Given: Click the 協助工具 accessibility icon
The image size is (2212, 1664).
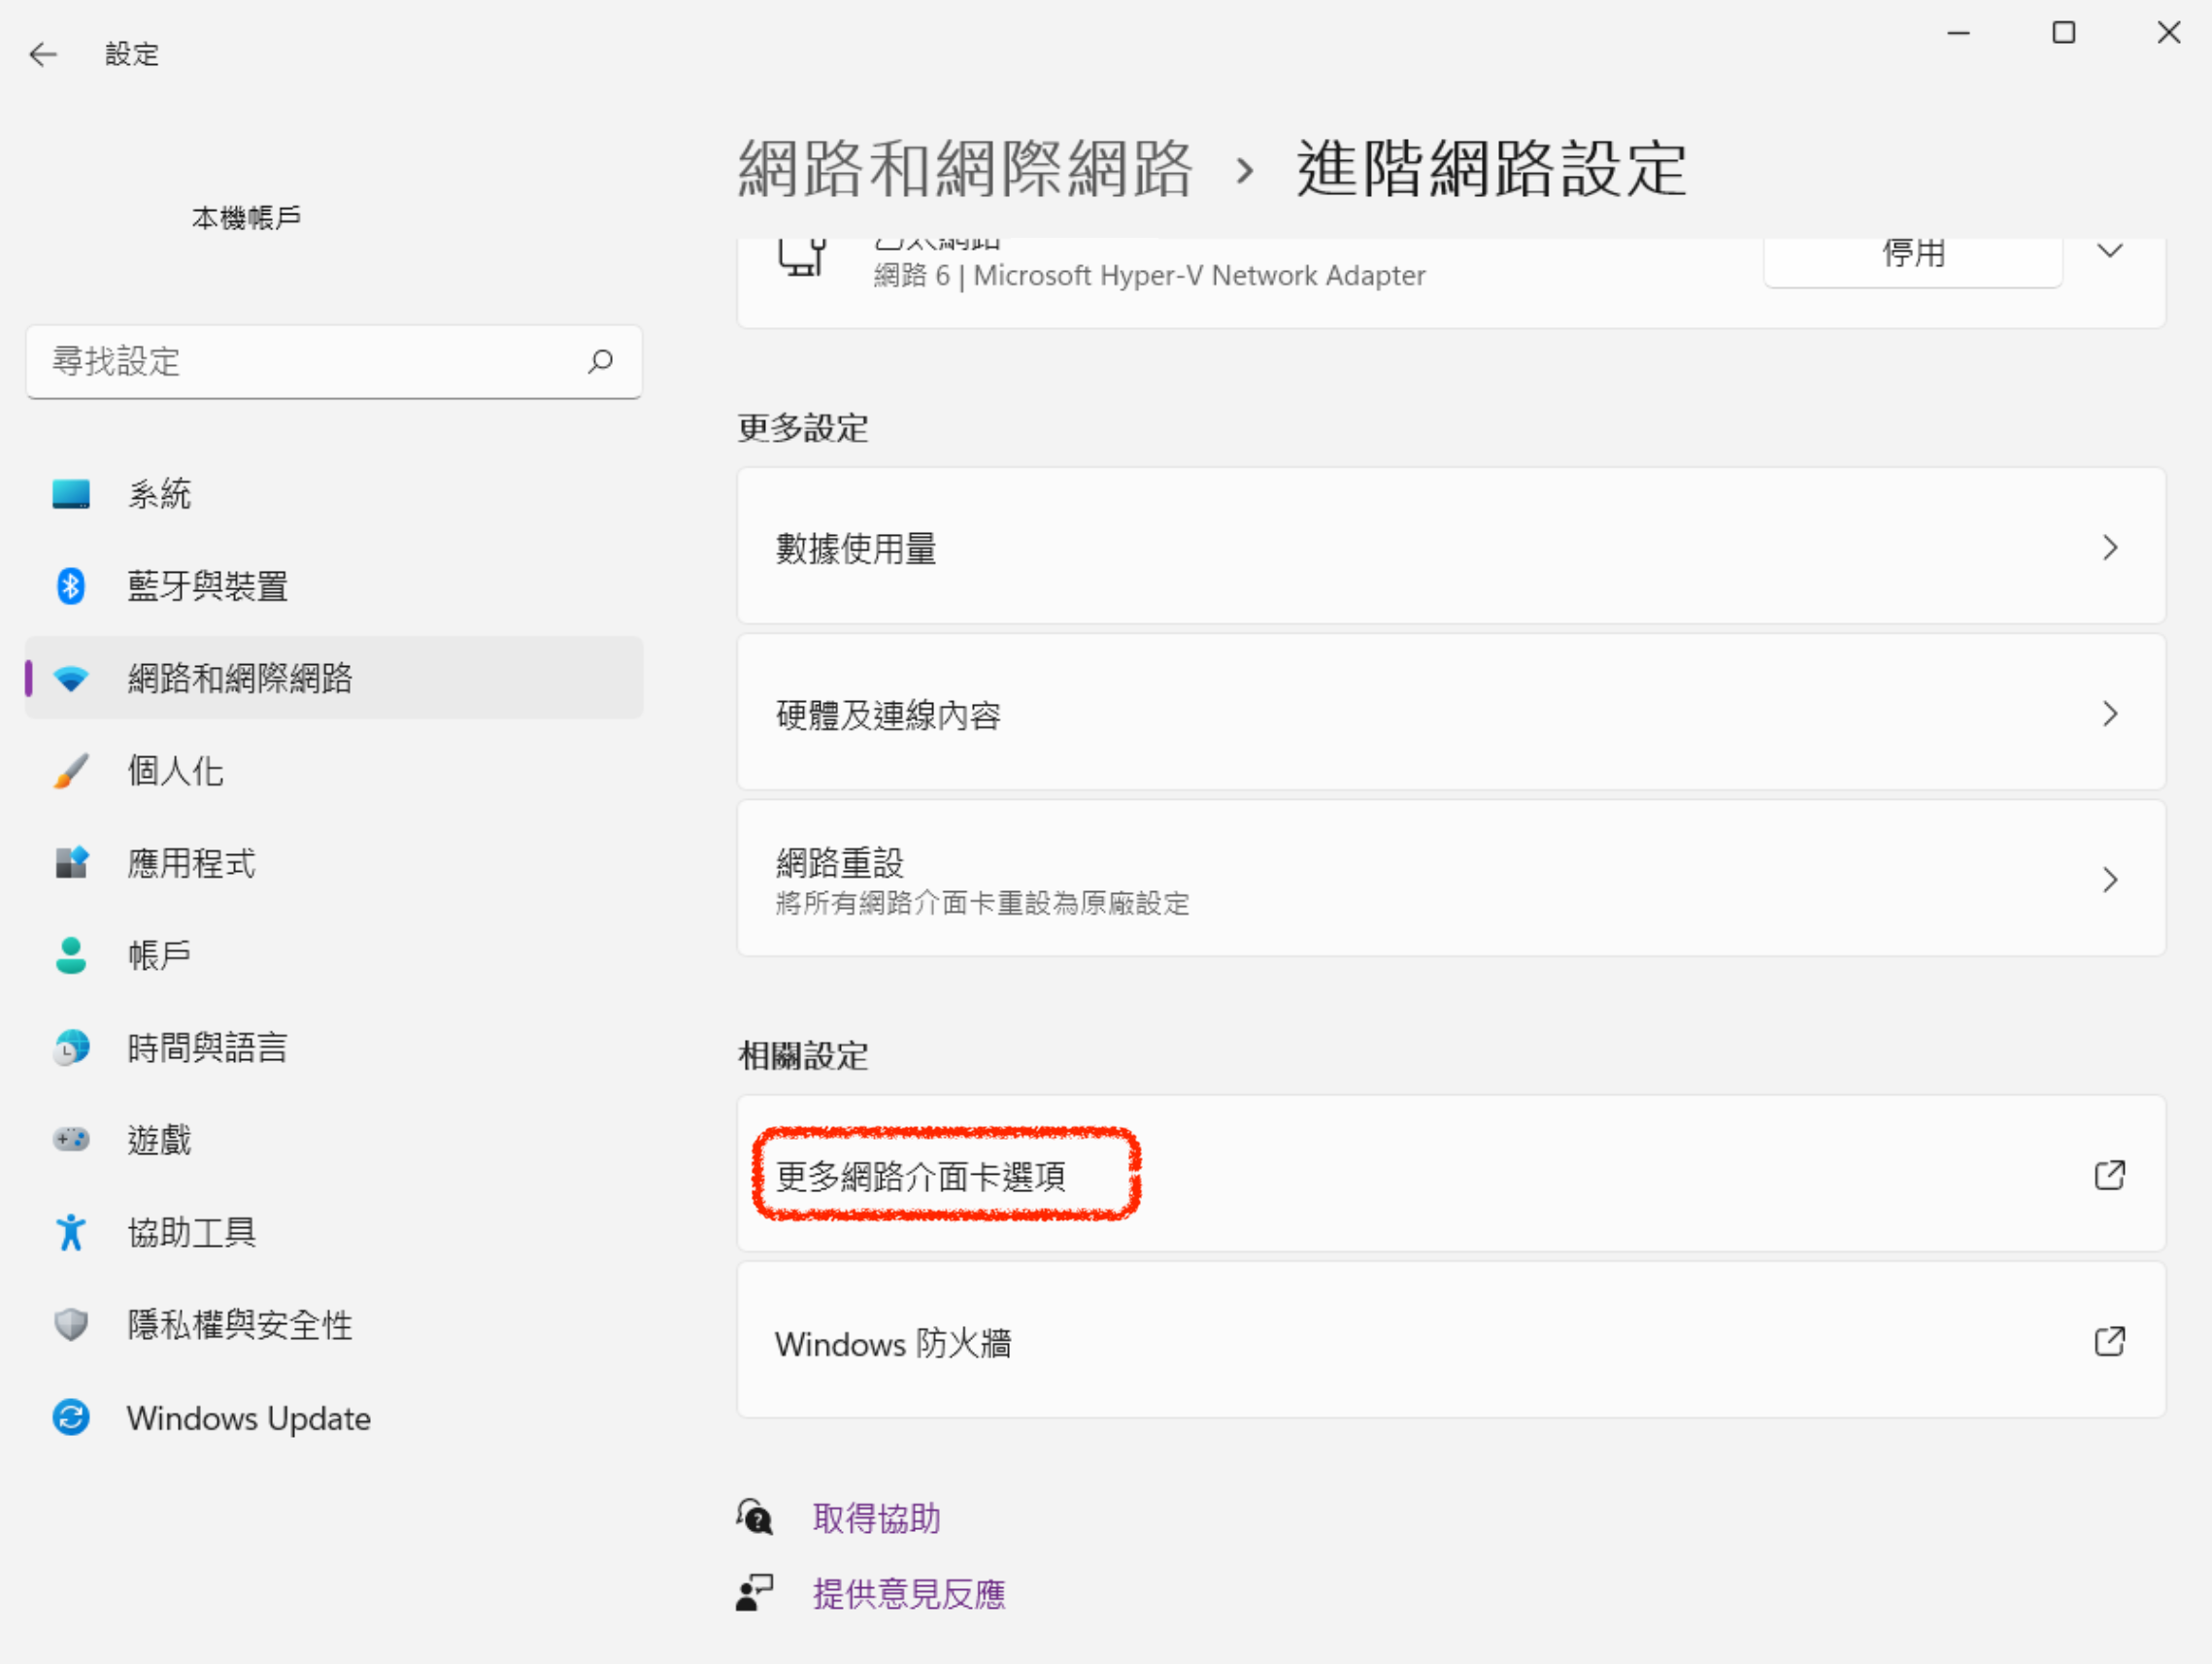Looking at the screenshot, I should click(x=70, y=1232).
